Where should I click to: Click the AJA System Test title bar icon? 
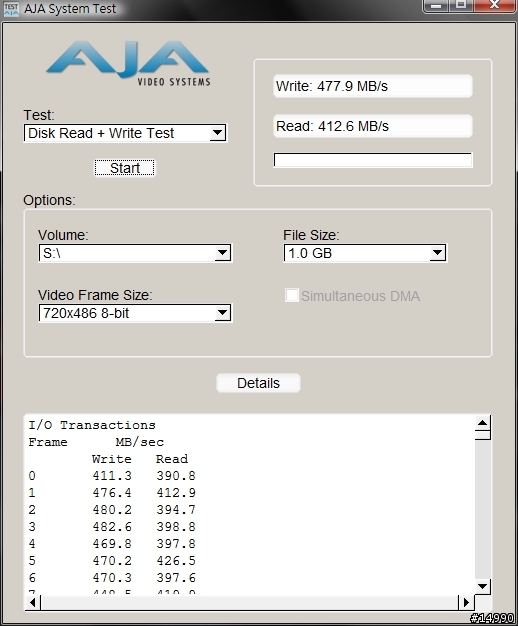coord(11,9)
